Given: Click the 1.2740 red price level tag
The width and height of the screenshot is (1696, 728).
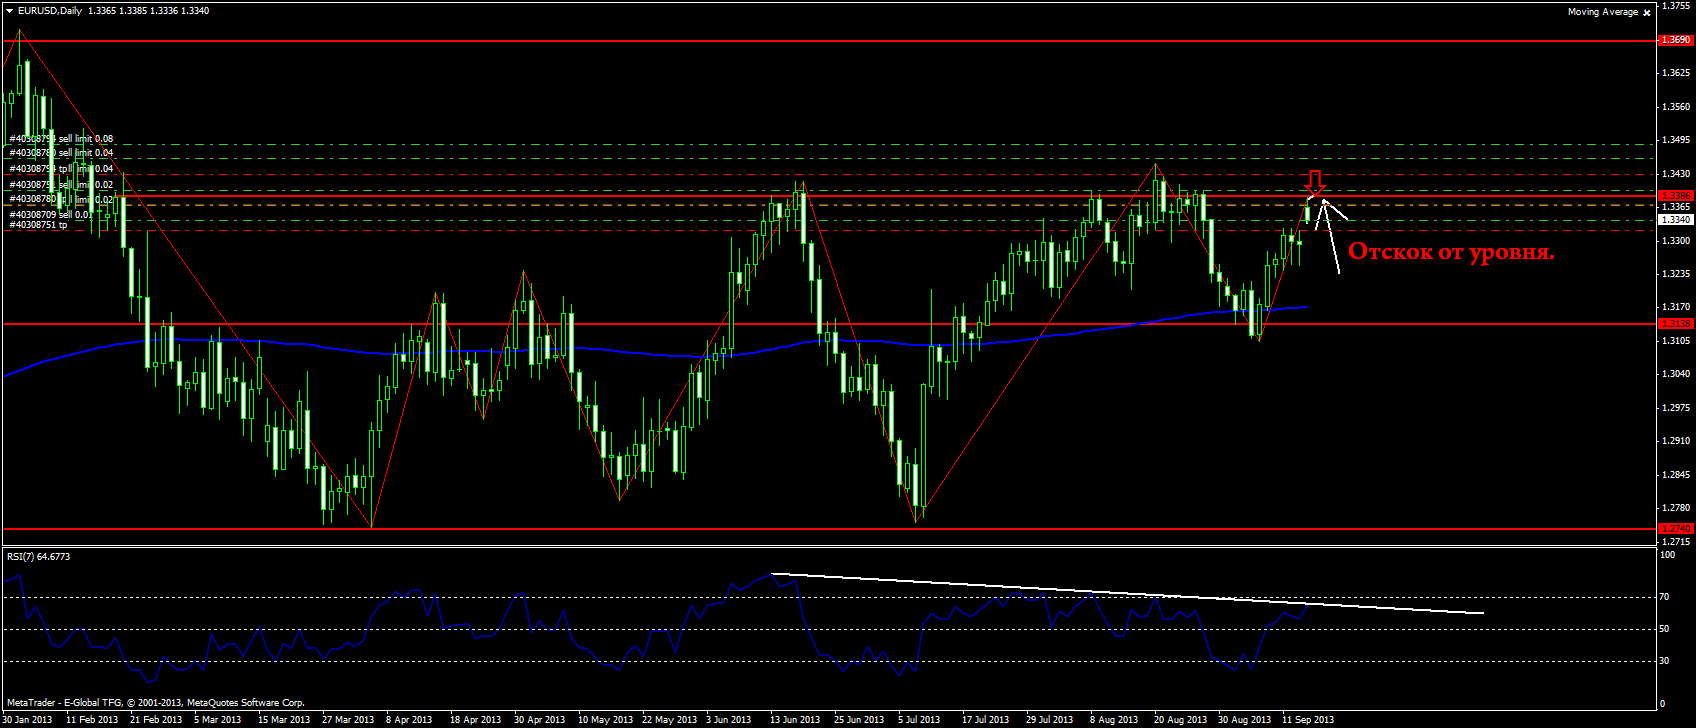Looking at the screenshot, I should coord(1676,528).
